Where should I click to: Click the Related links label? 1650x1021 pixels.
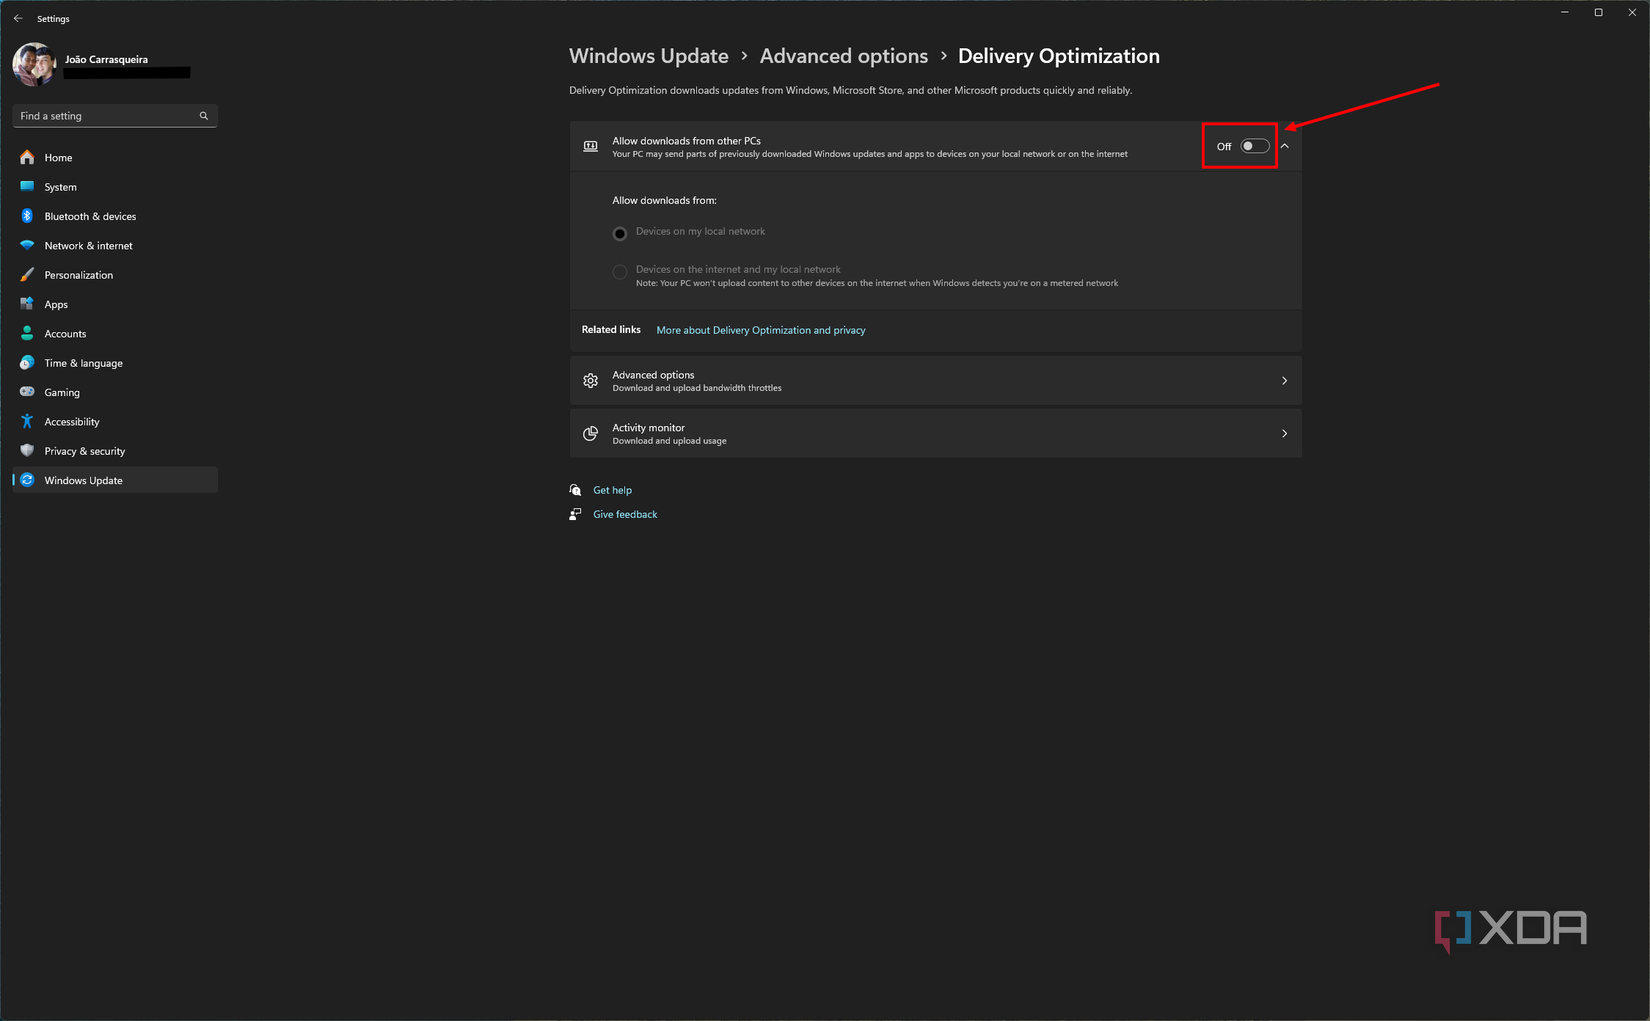(x=611, y=329)
